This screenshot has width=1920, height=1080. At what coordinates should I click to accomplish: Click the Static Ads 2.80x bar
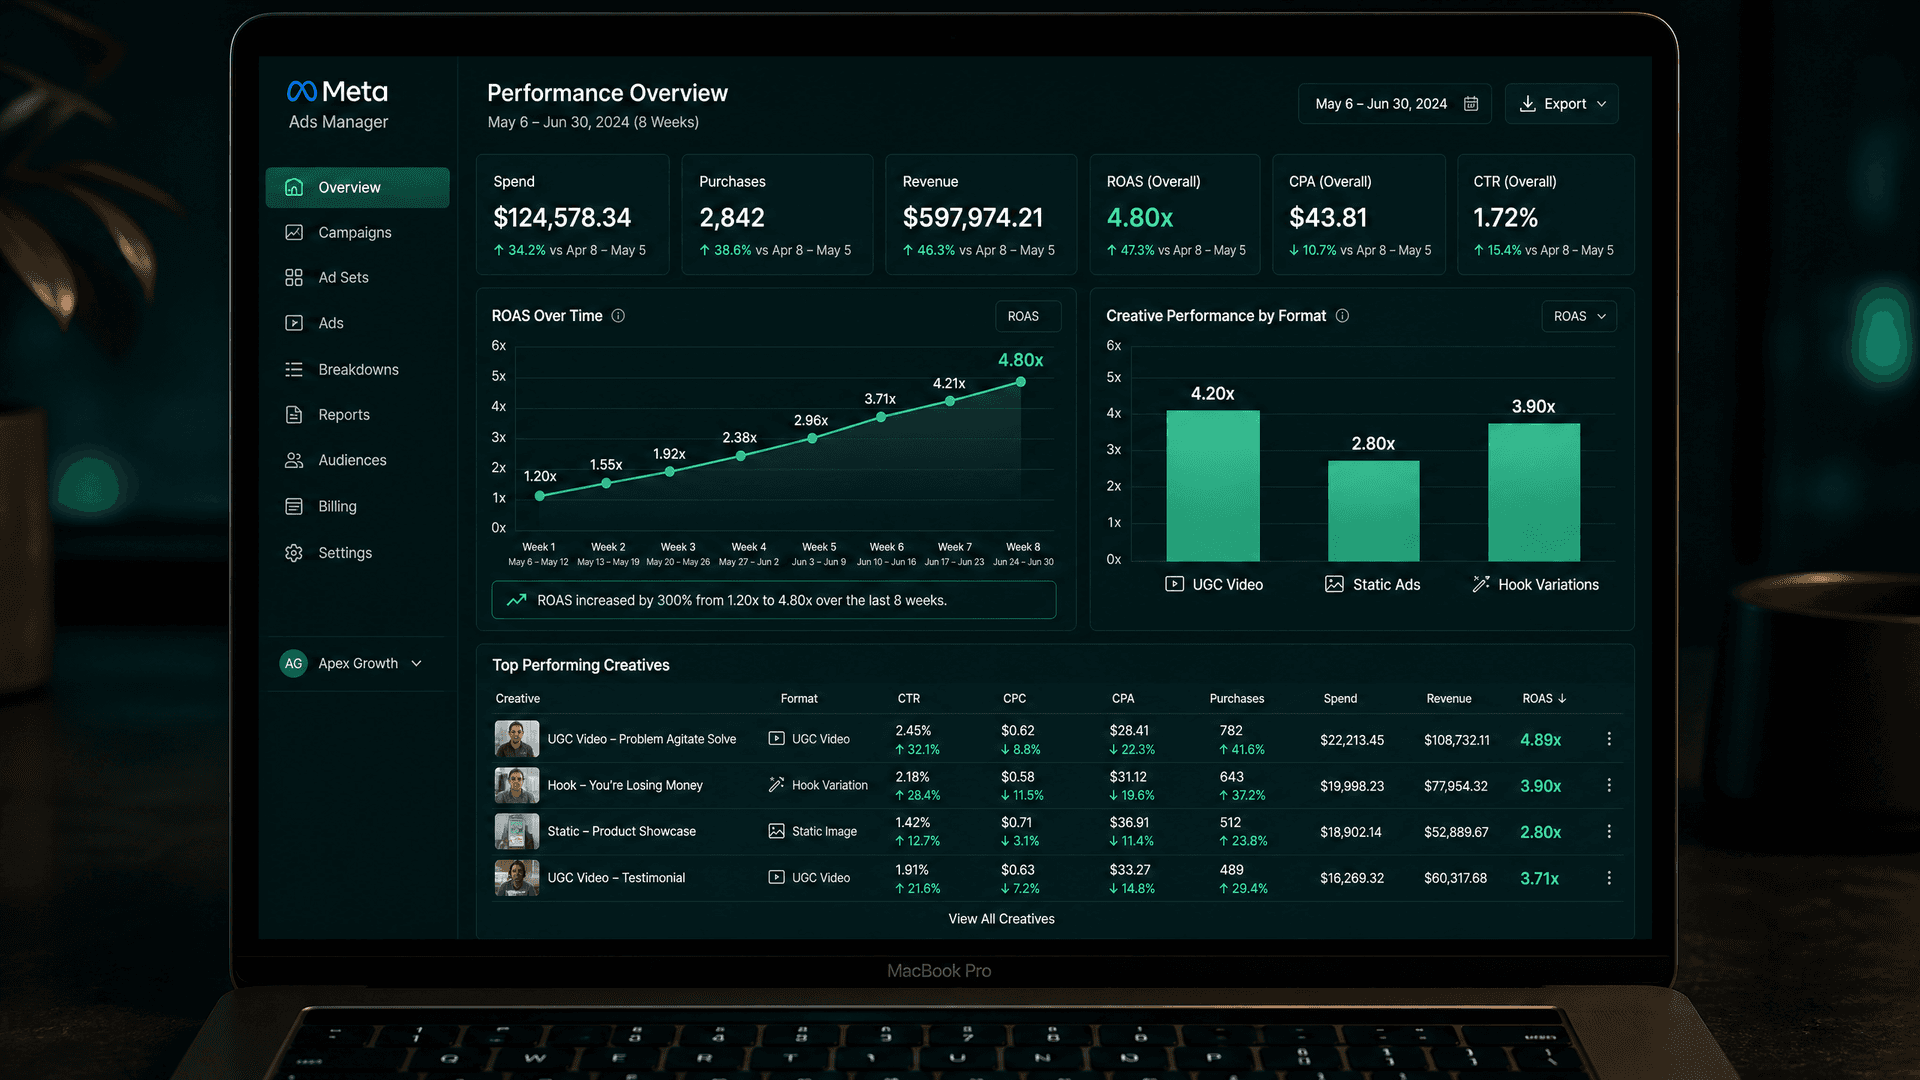(1373, 511)
